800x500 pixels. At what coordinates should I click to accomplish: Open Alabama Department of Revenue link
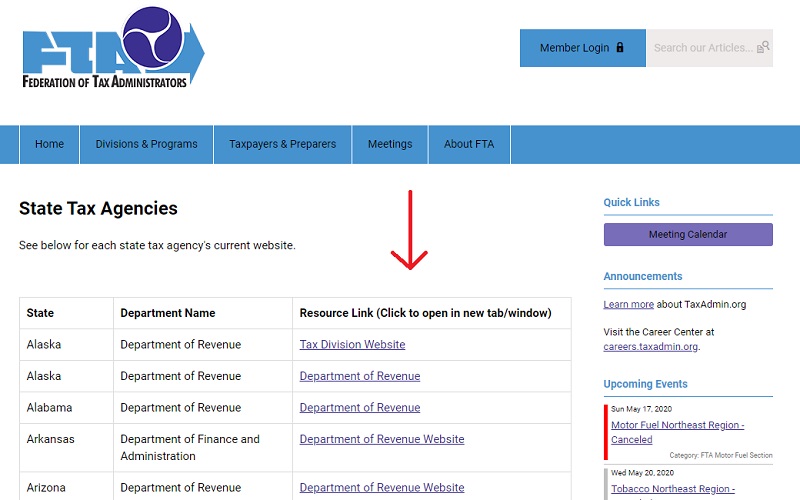click(x=360, y=408)
